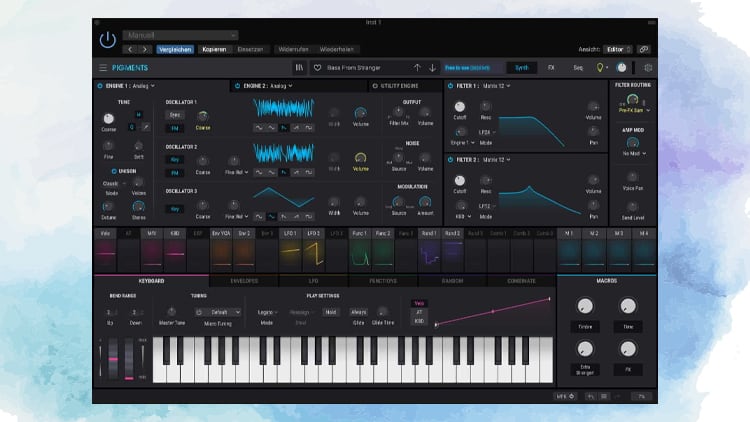Open the Pigments hamburger menu
The image size is (750, 422).
102,68
